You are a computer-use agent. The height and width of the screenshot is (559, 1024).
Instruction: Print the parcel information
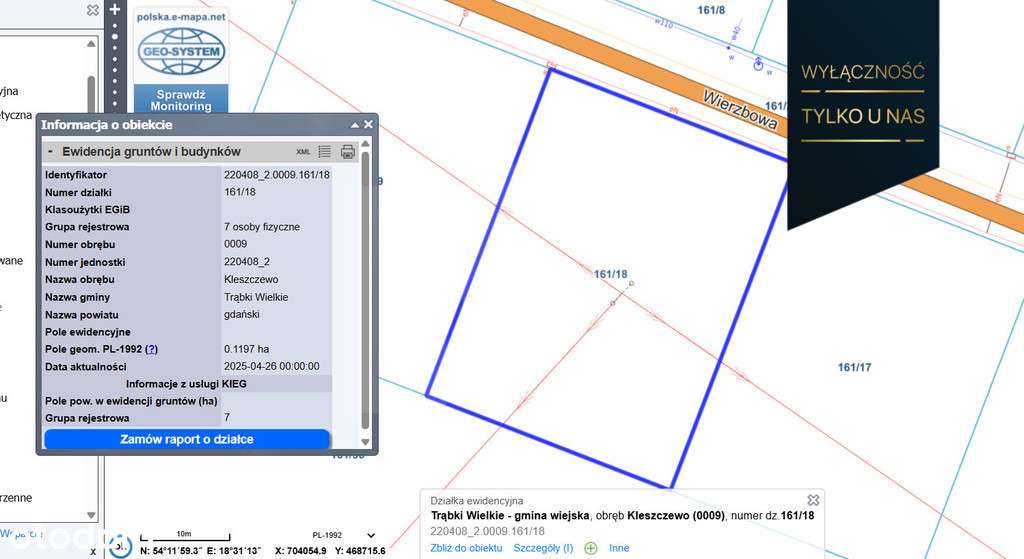click(347, 152)
